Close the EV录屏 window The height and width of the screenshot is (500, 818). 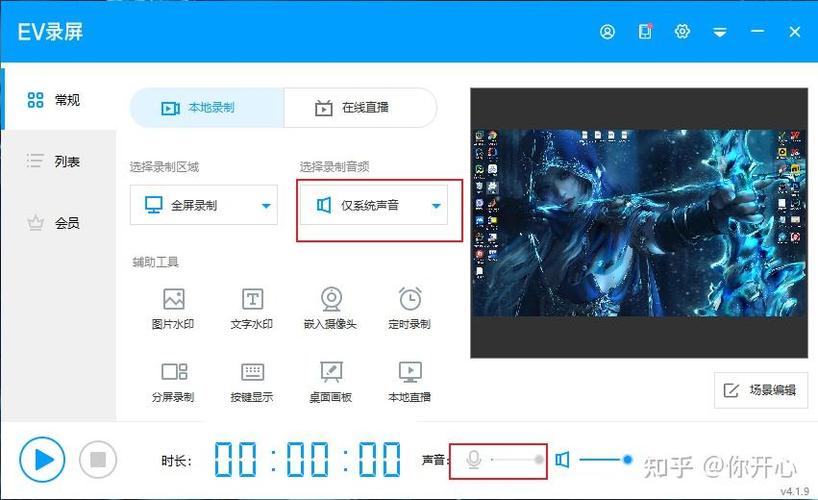[x=795, y=32]
